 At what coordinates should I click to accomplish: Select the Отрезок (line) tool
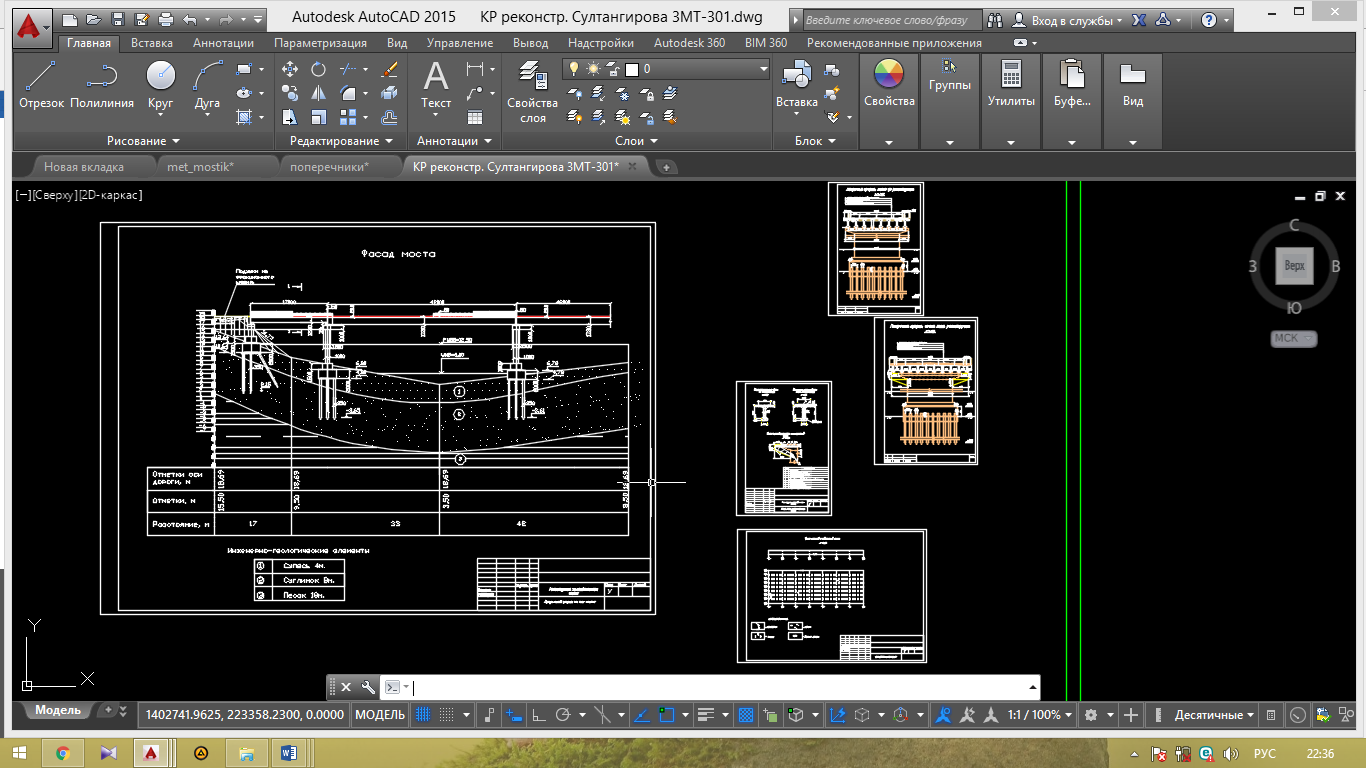[x=41, y=84]
